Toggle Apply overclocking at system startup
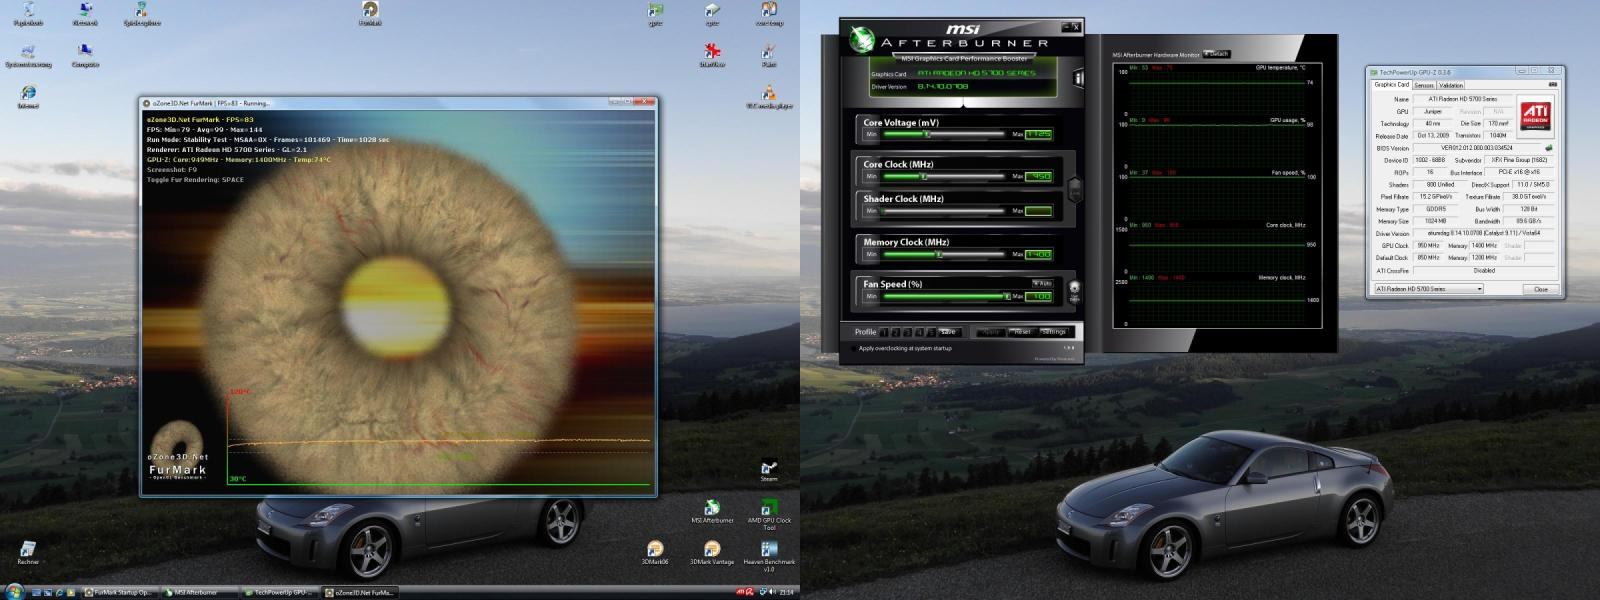The width and height of the screenshot is (1600, 600). click(852, 348)
